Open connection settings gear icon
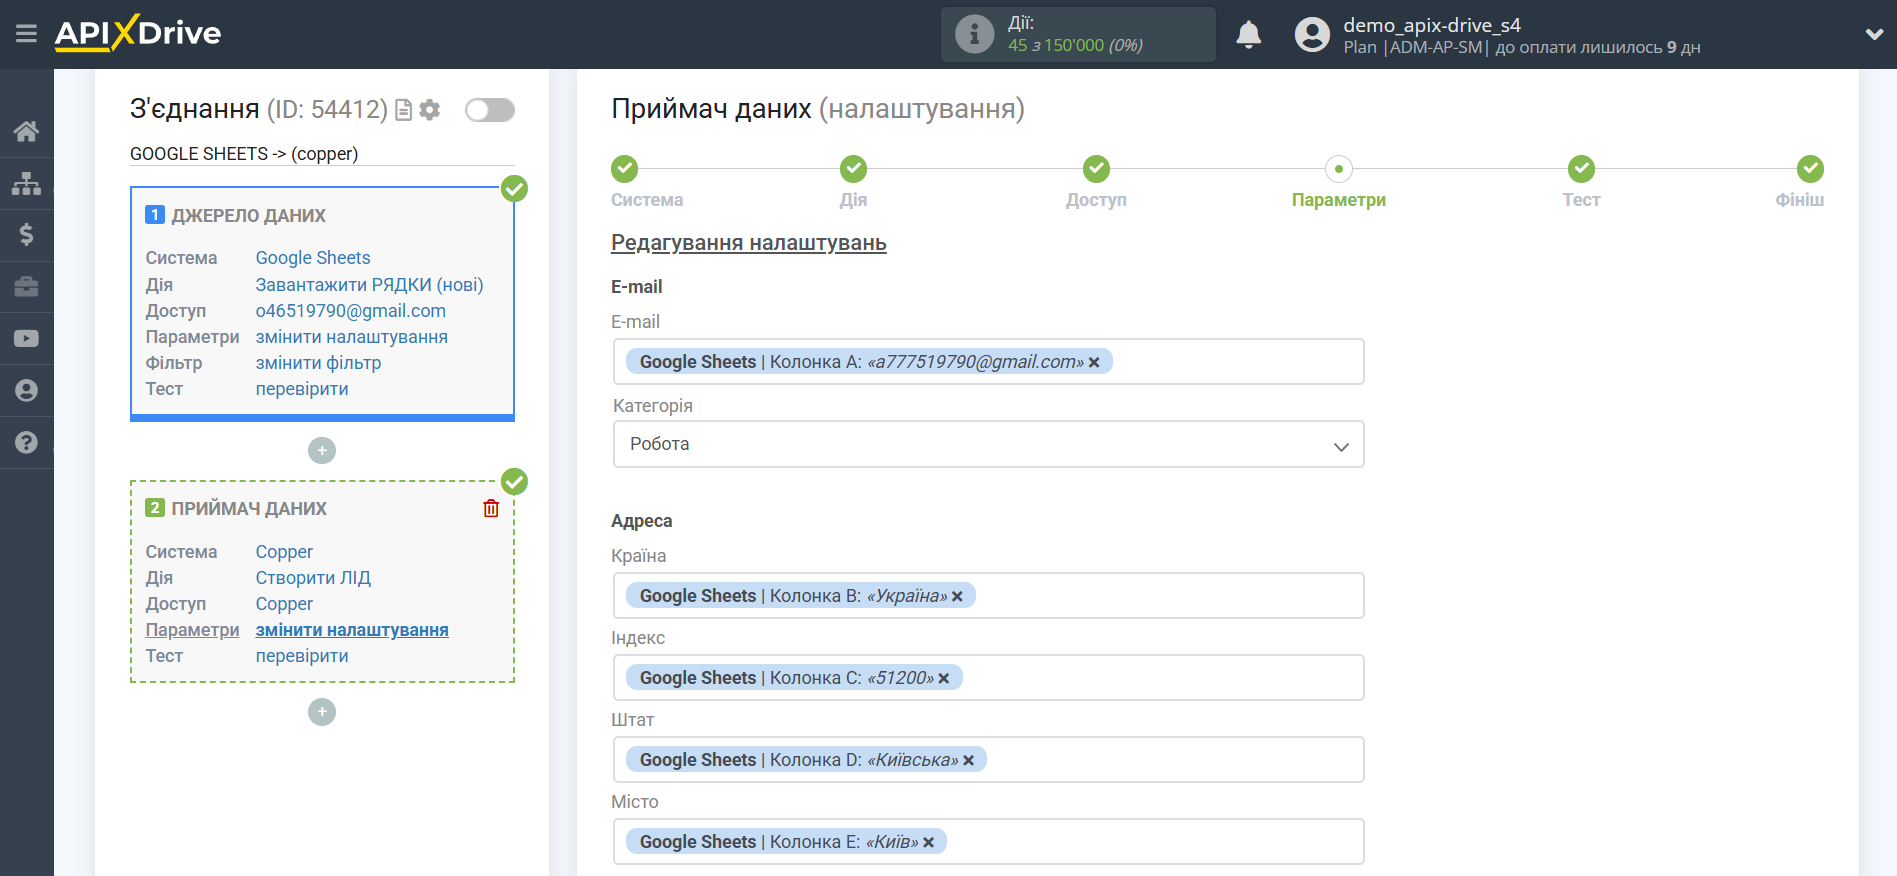Viewport: 1897px width, 876px height. point(430,110)
